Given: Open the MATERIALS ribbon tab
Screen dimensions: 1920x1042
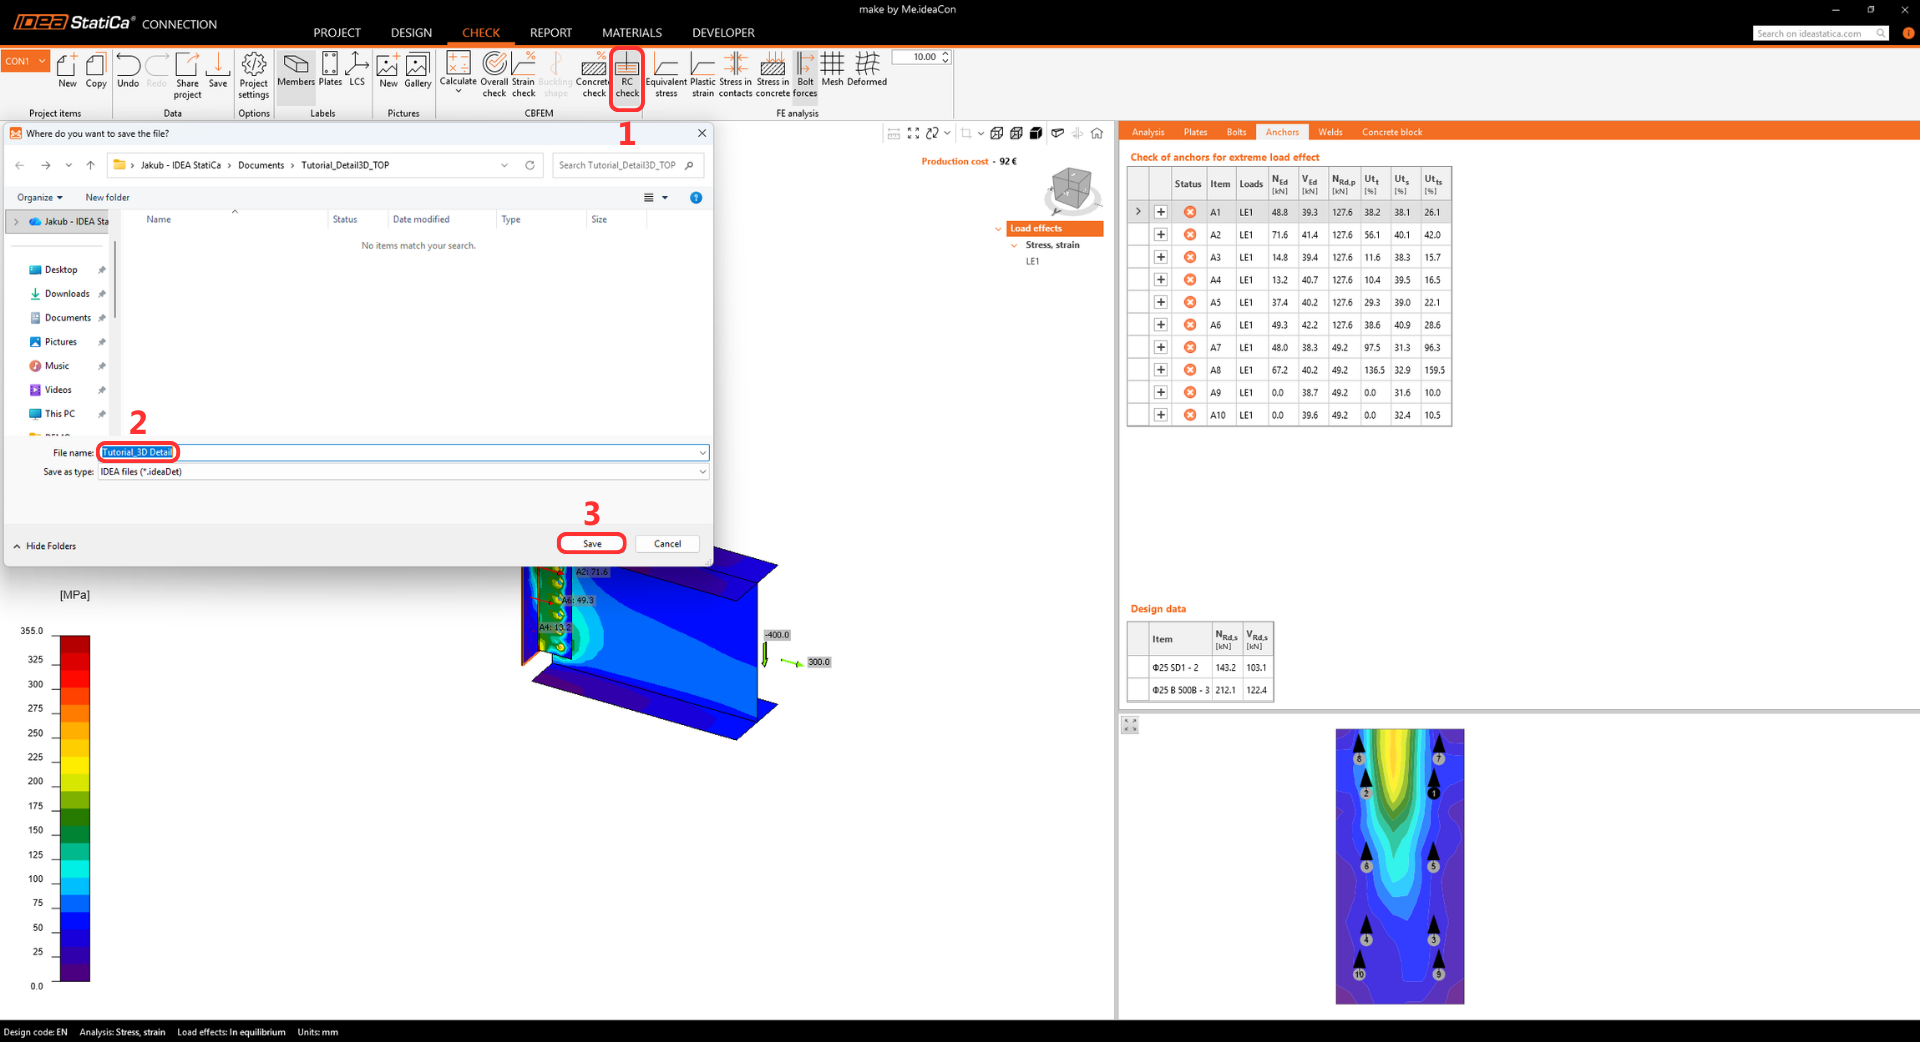Looking at the screenshot, I should (x=632, y=33).
